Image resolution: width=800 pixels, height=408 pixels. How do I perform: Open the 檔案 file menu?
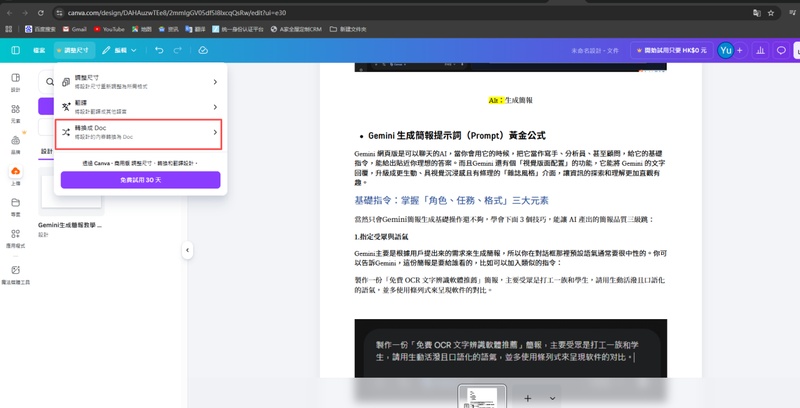39,50
